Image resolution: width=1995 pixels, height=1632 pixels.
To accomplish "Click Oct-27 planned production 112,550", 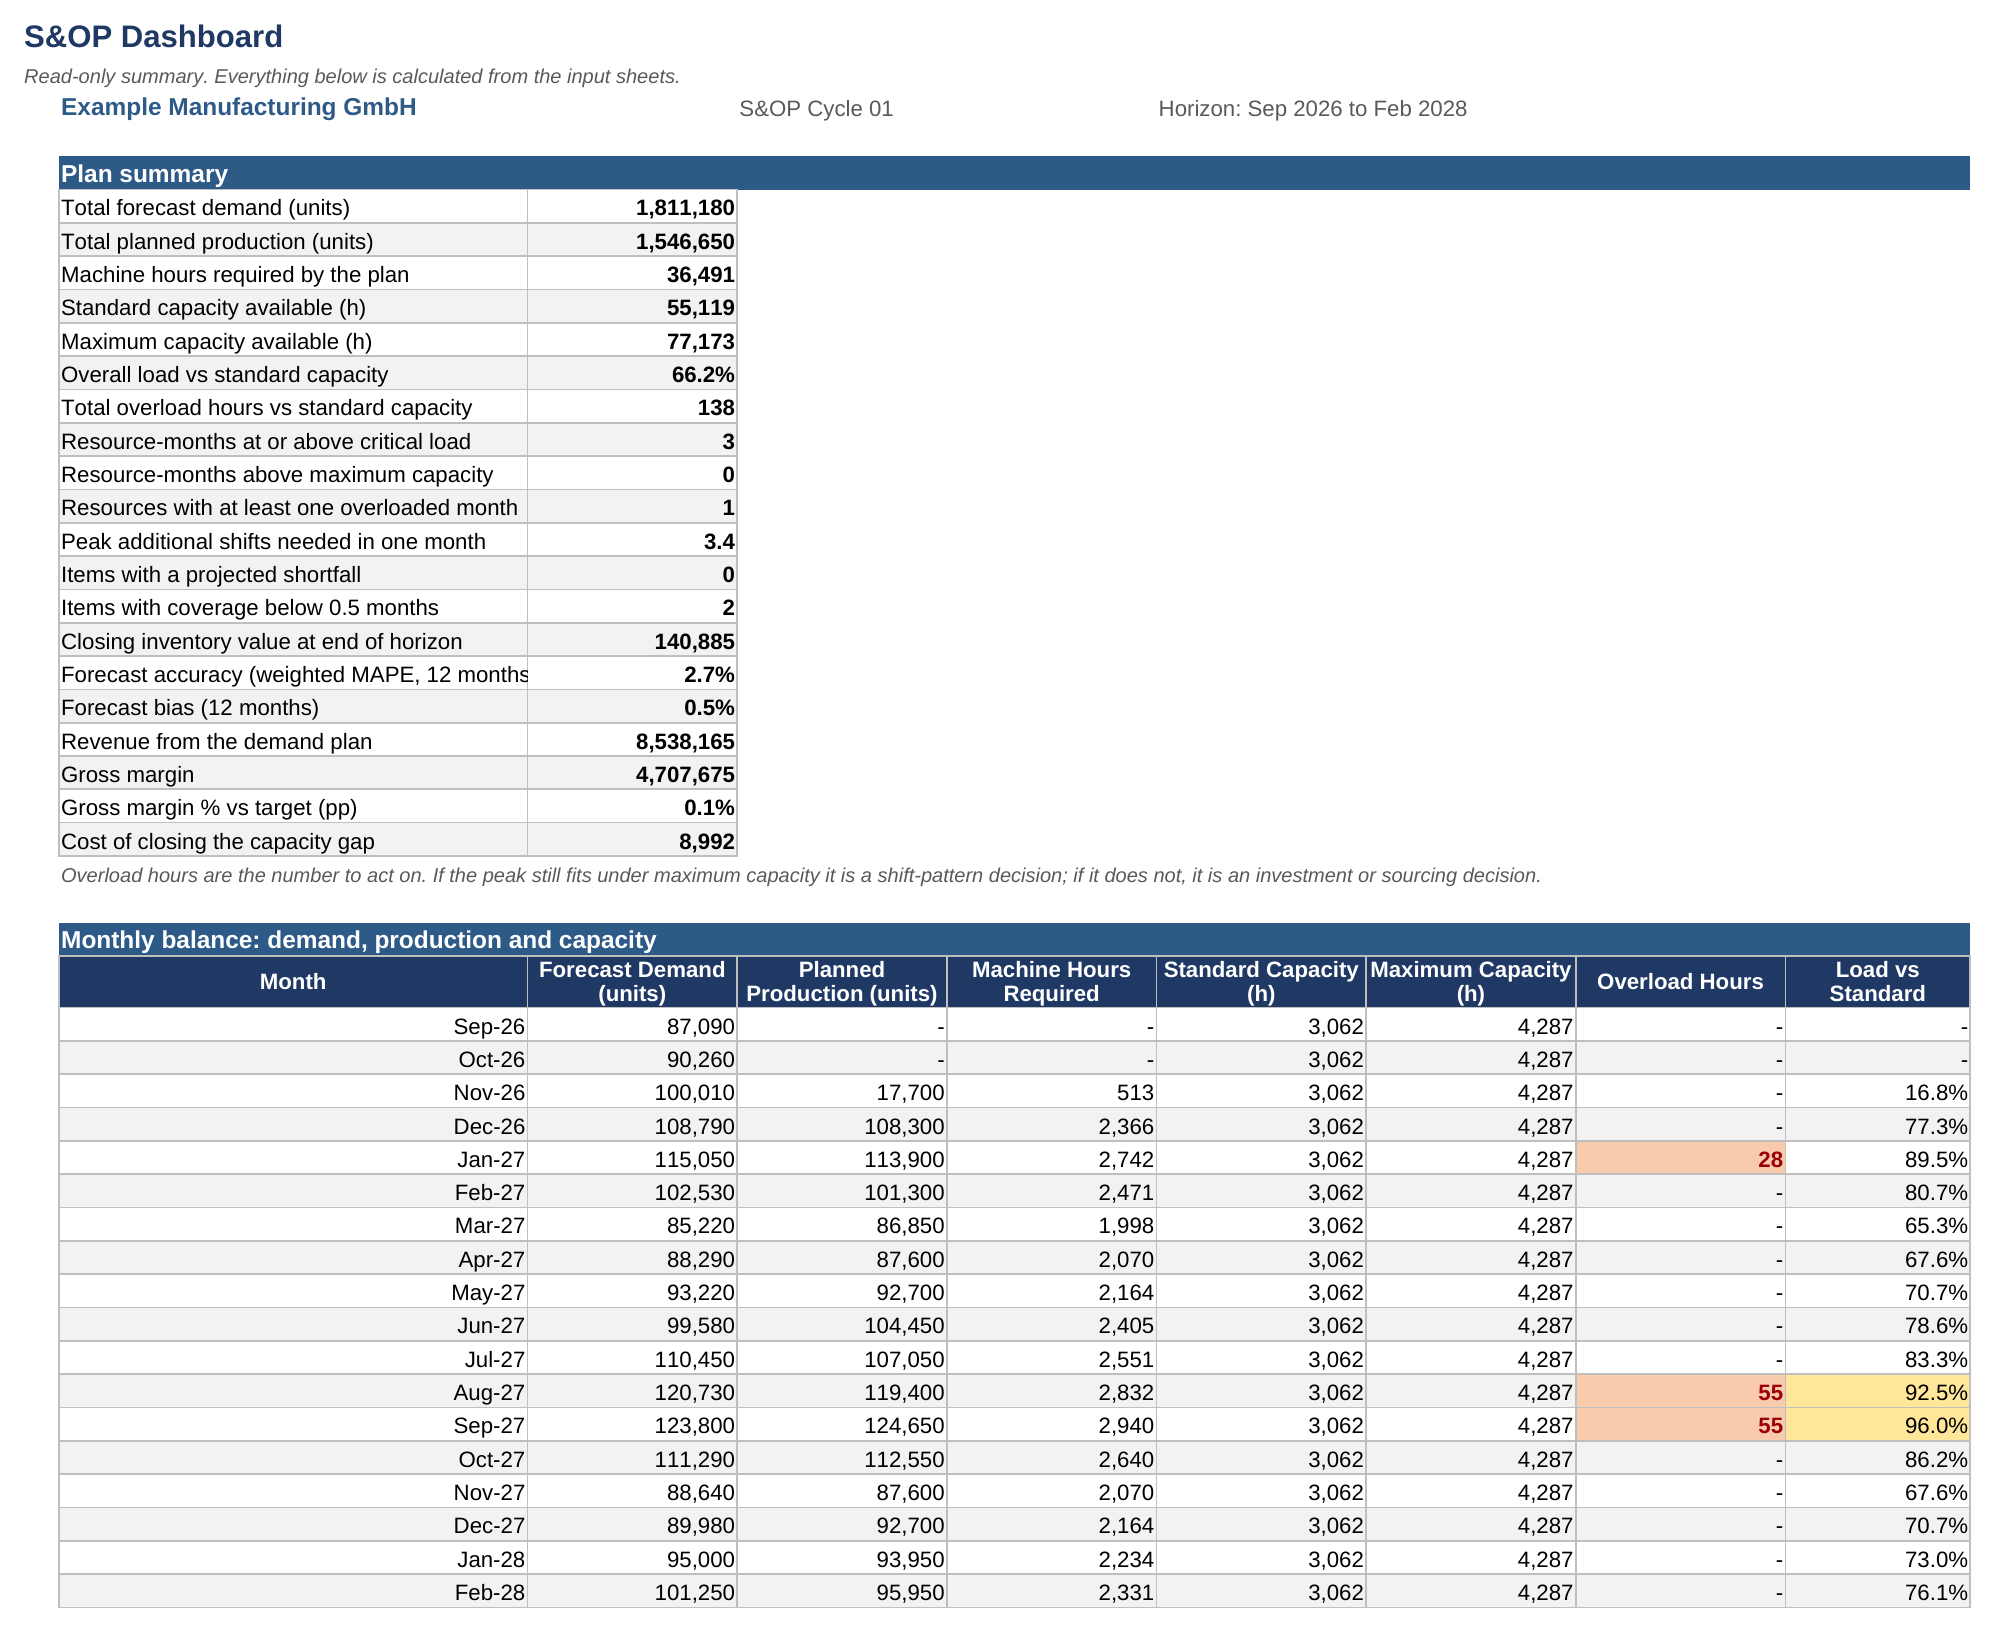I will coord(842,1459).
